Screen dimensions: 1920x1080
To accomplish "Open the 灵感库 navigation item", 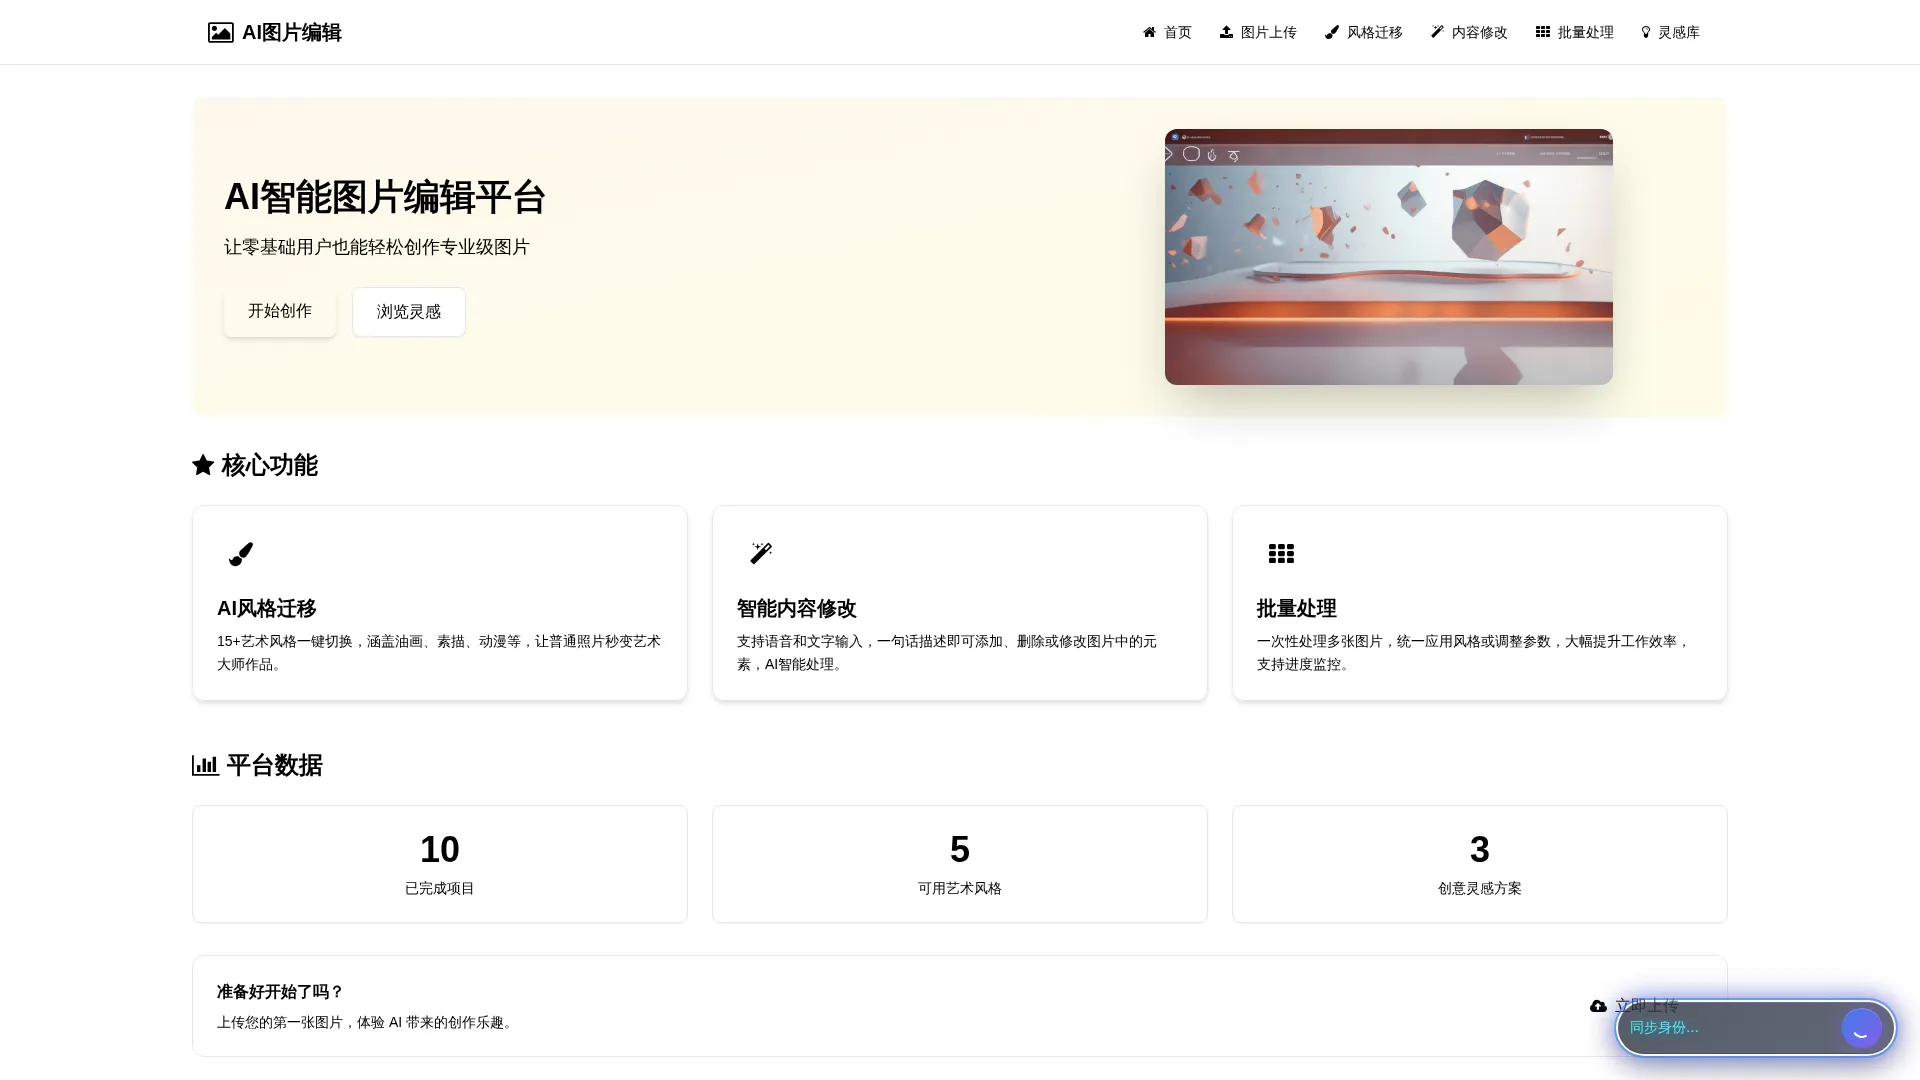I will [x=1669, y=32].
